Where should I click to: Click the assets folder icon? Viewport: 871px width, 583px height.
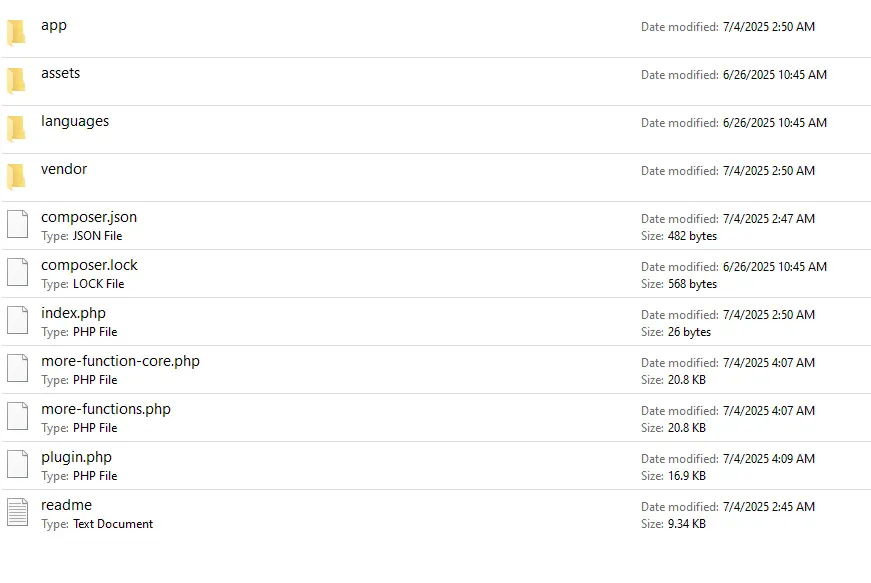[x=16, y=81]
